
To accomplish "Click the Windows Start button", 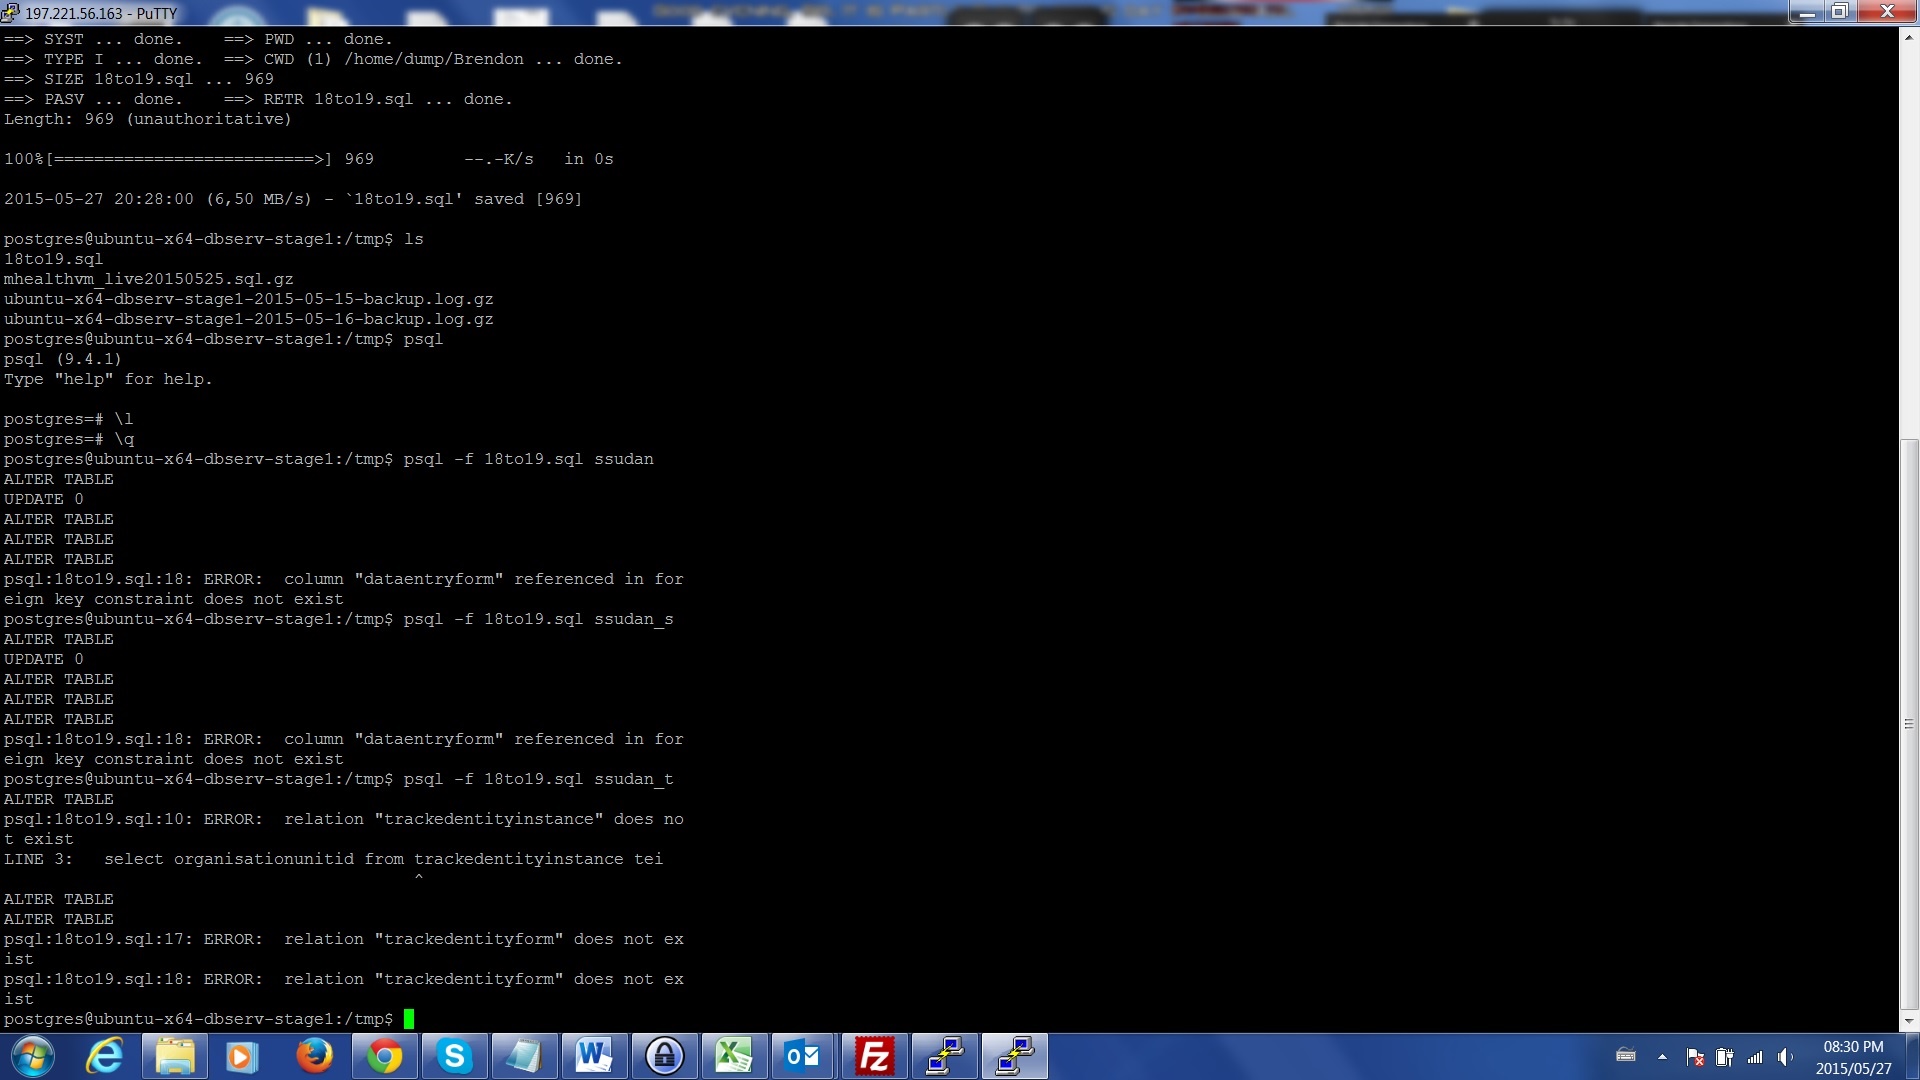I will 33,1057.
